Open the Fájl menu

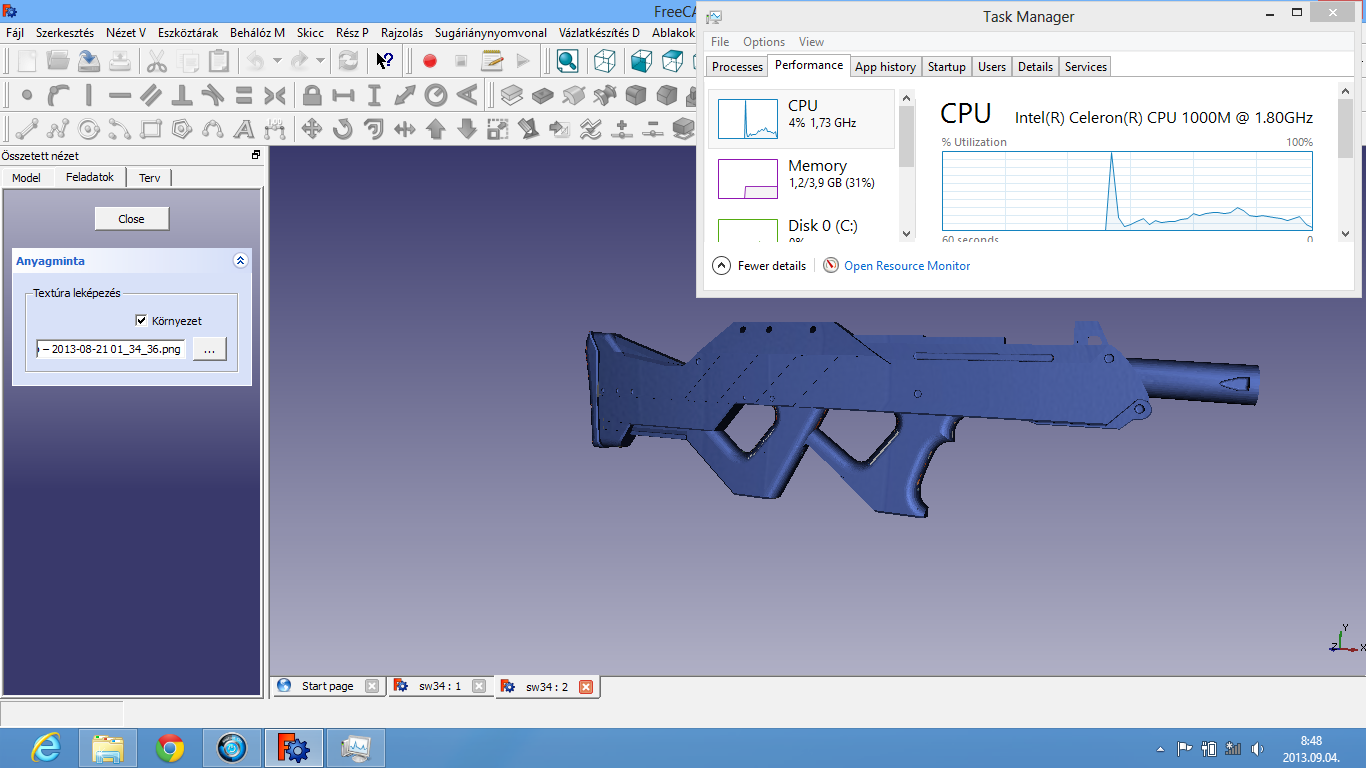click(x=15, y=33)
